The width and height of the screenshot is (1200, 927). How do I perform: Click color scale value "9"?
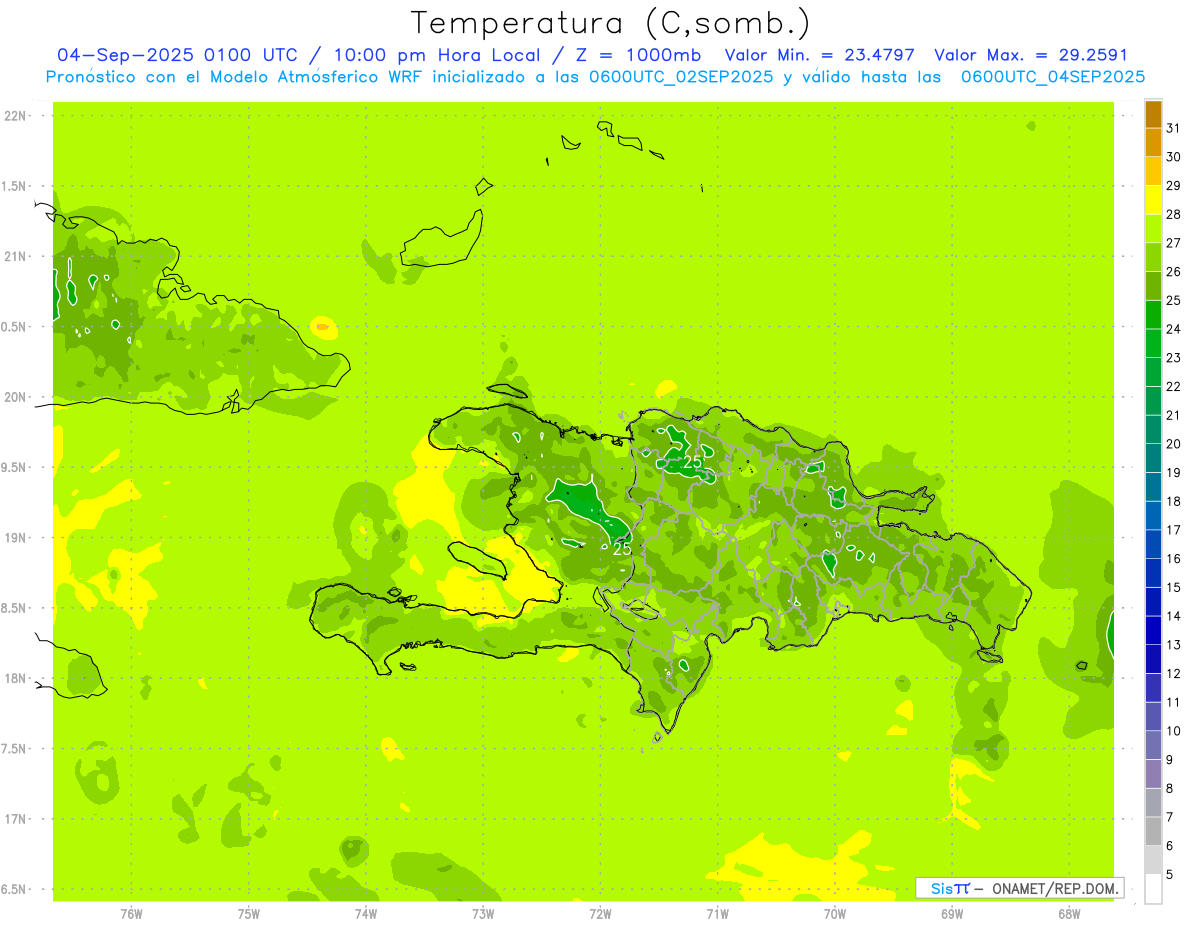tap(1170, 760)
